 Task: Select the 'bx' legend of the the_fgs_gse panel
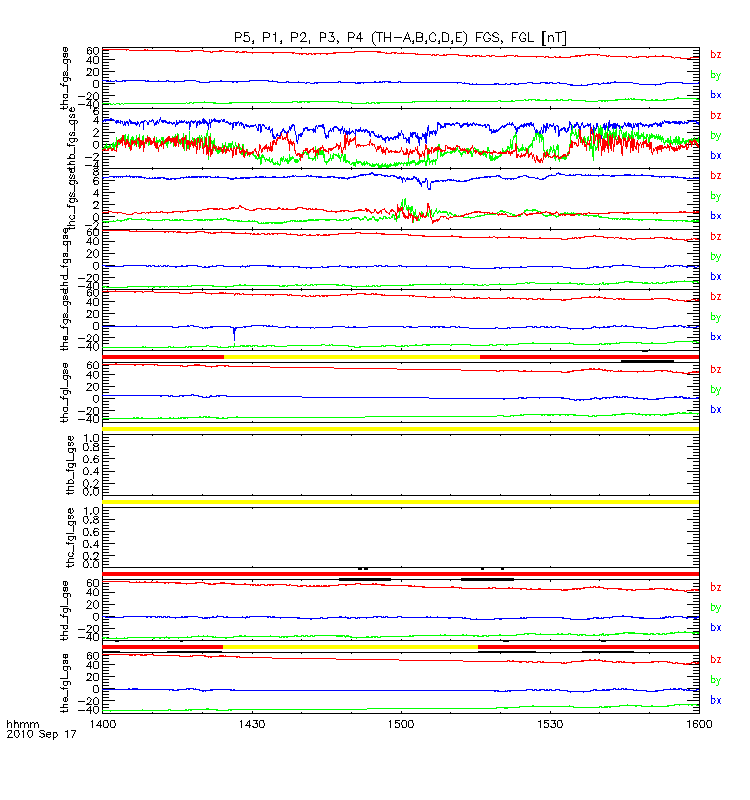[715, 337]
